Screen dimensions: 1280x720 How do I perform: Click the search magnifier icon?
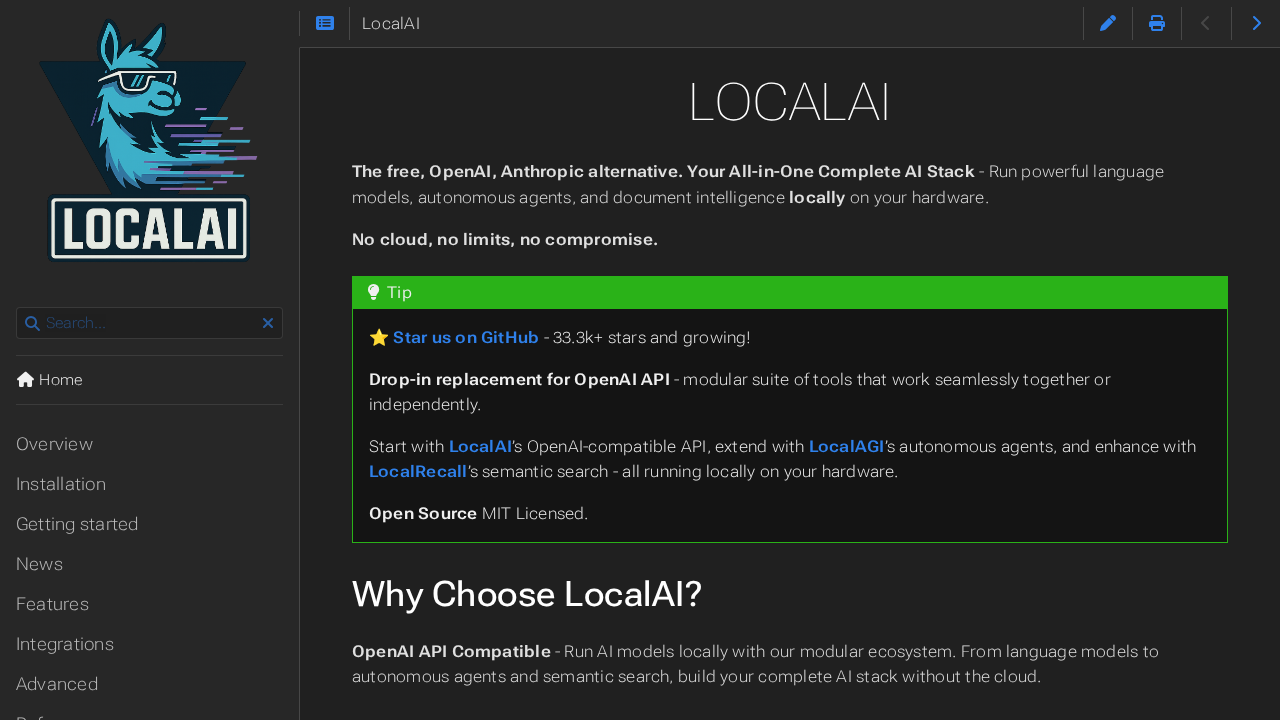33,323
